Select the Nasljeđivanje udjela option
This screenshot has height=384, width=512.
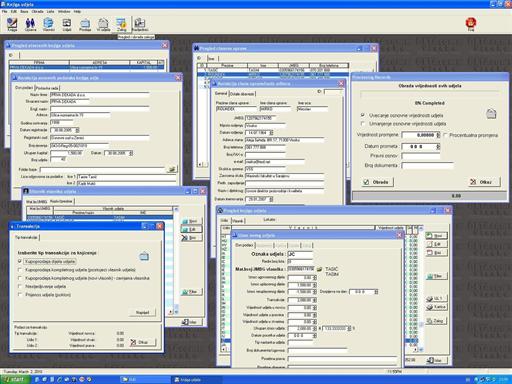42,286
